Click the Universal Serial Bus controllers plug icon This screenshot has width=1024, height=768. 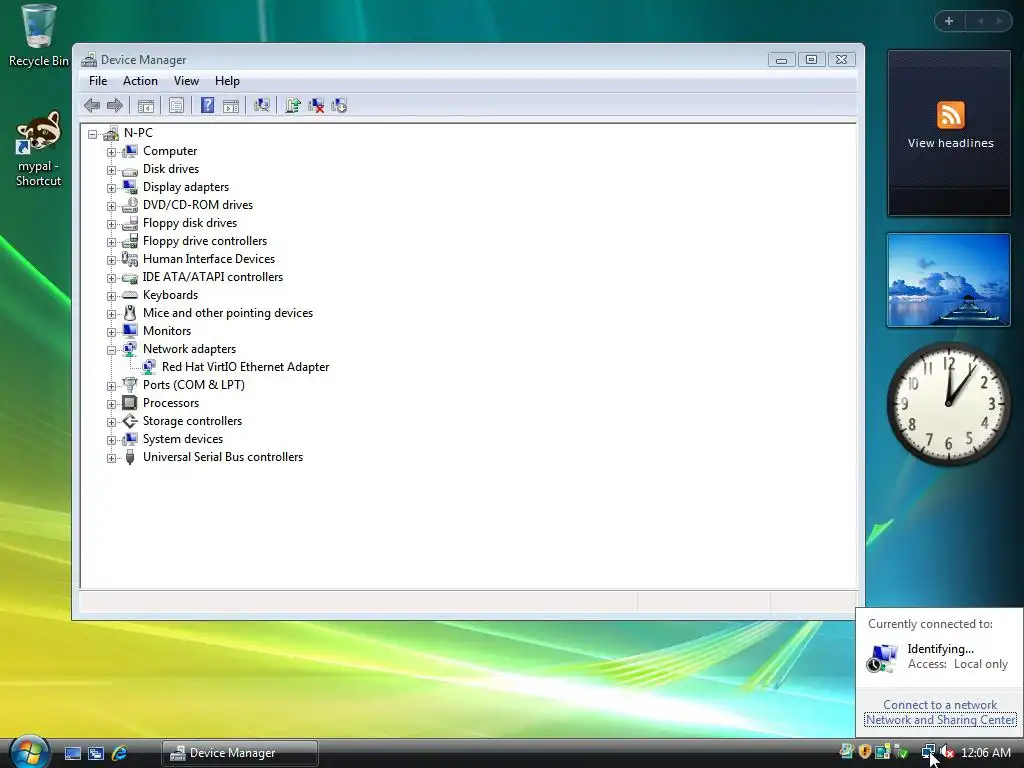[130, 457]
